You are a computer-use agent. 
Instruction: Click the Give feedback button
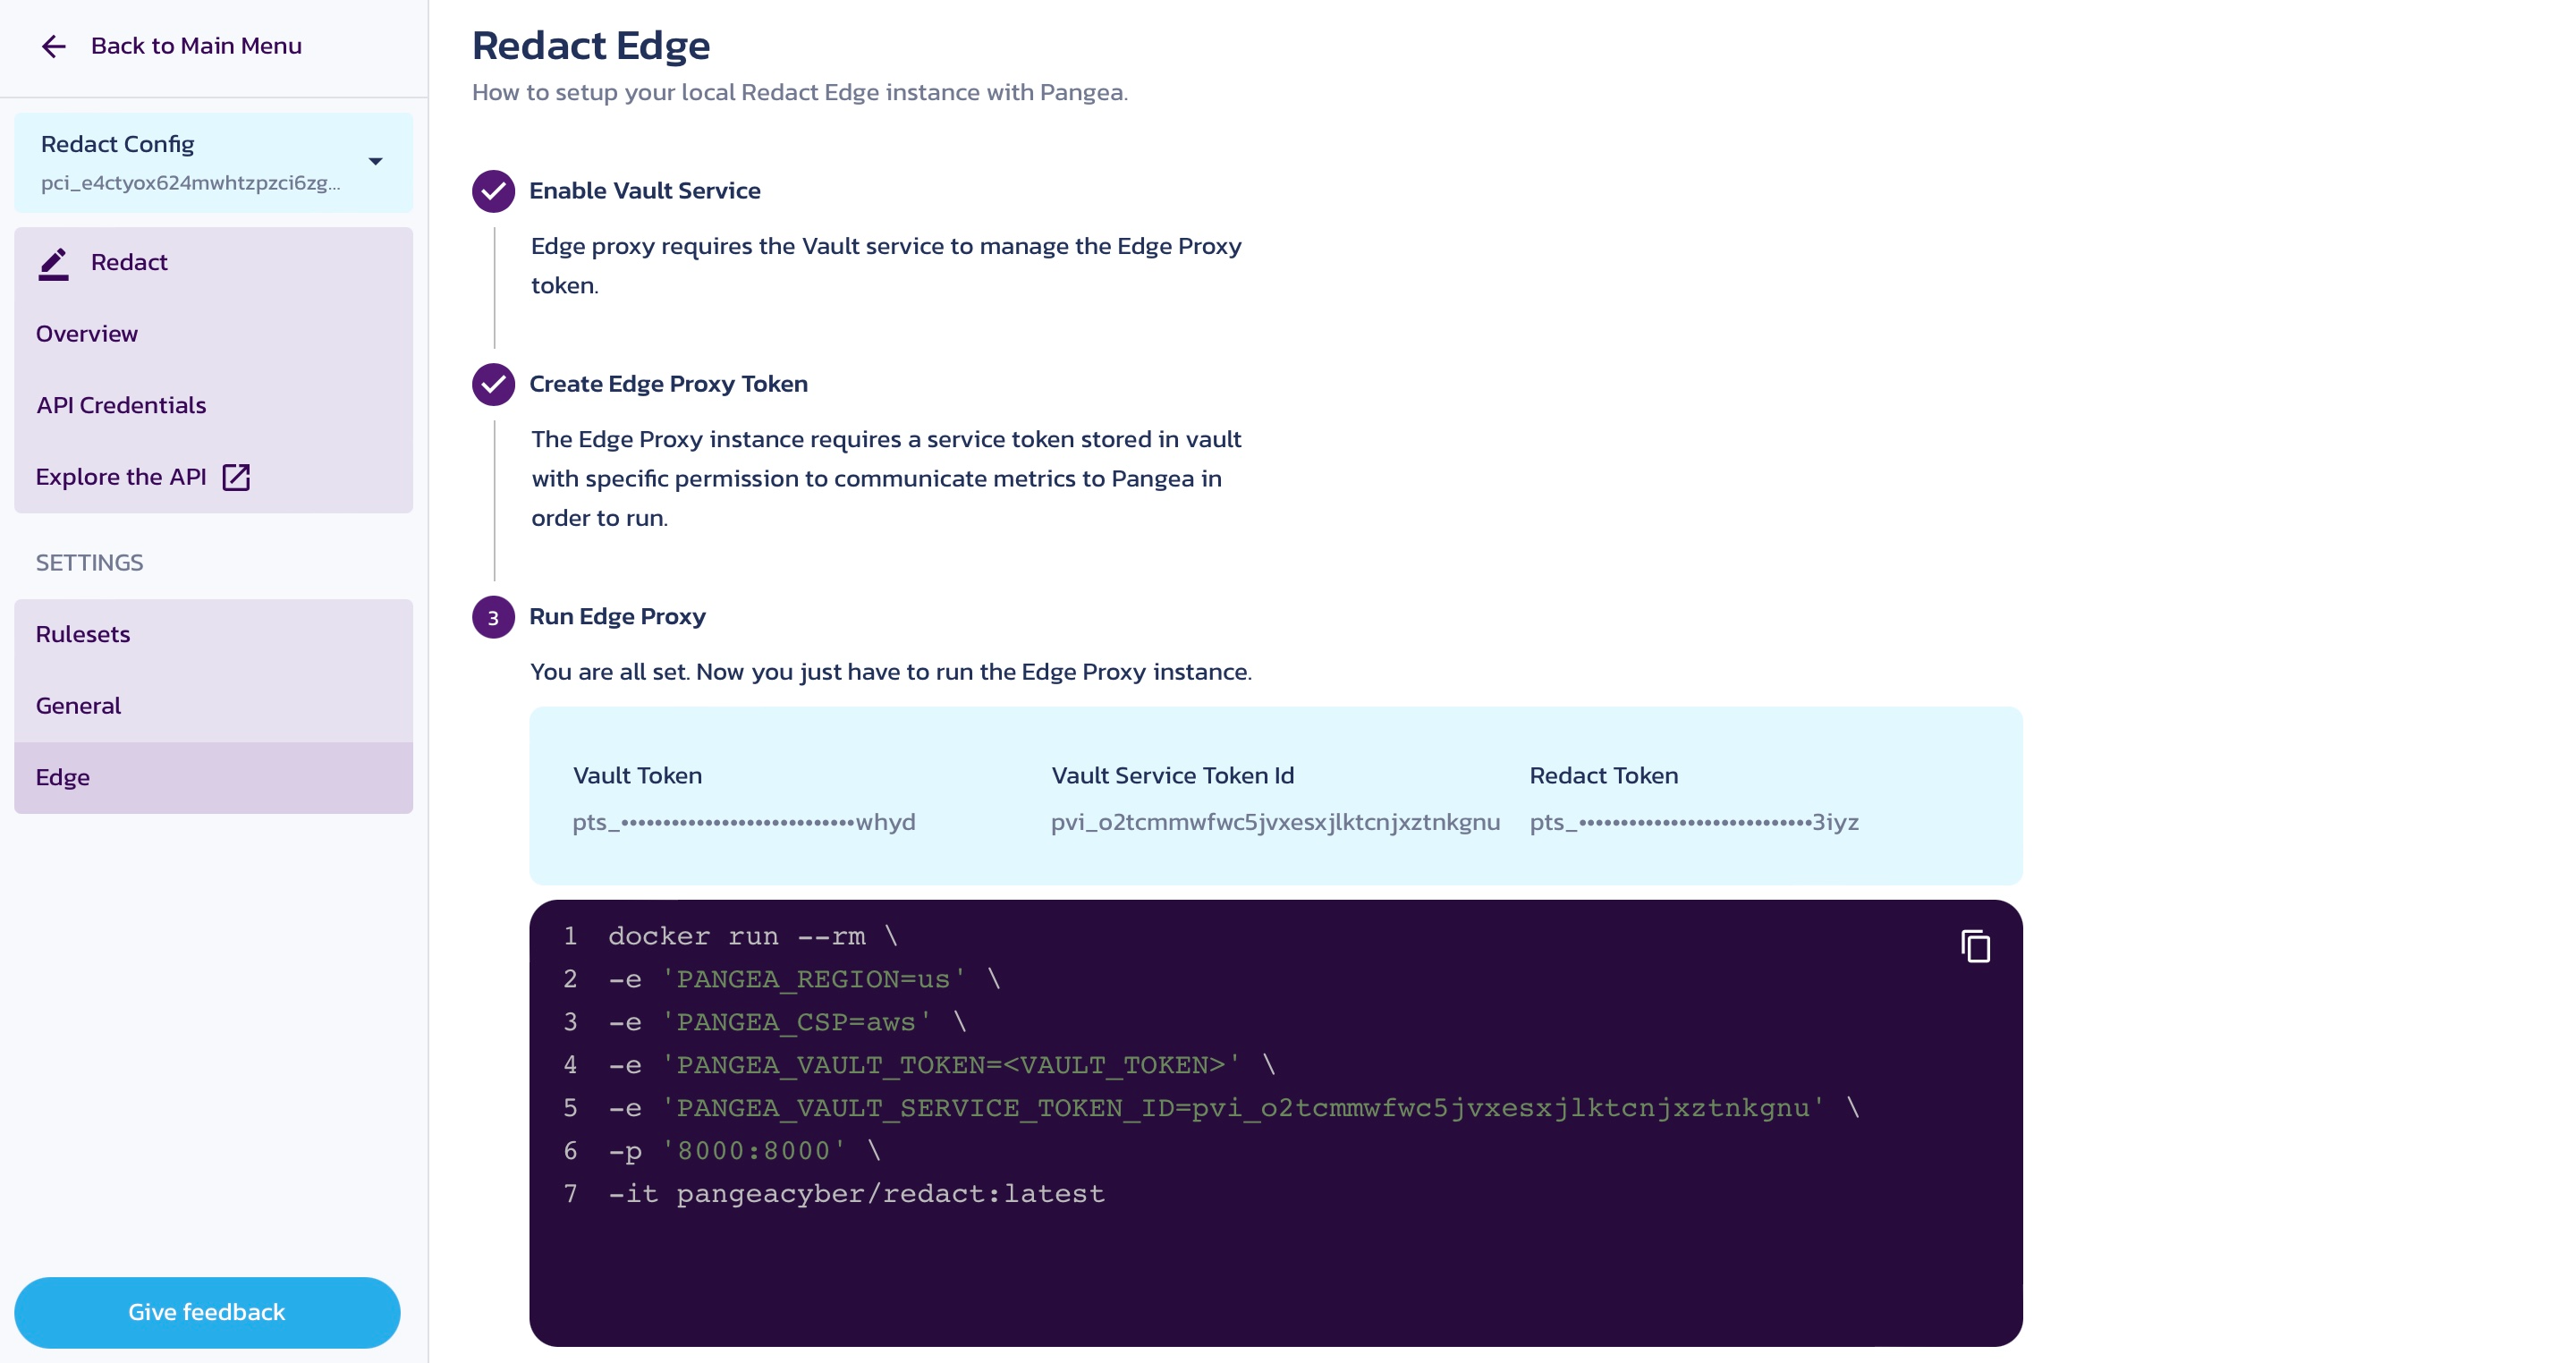207,1312
